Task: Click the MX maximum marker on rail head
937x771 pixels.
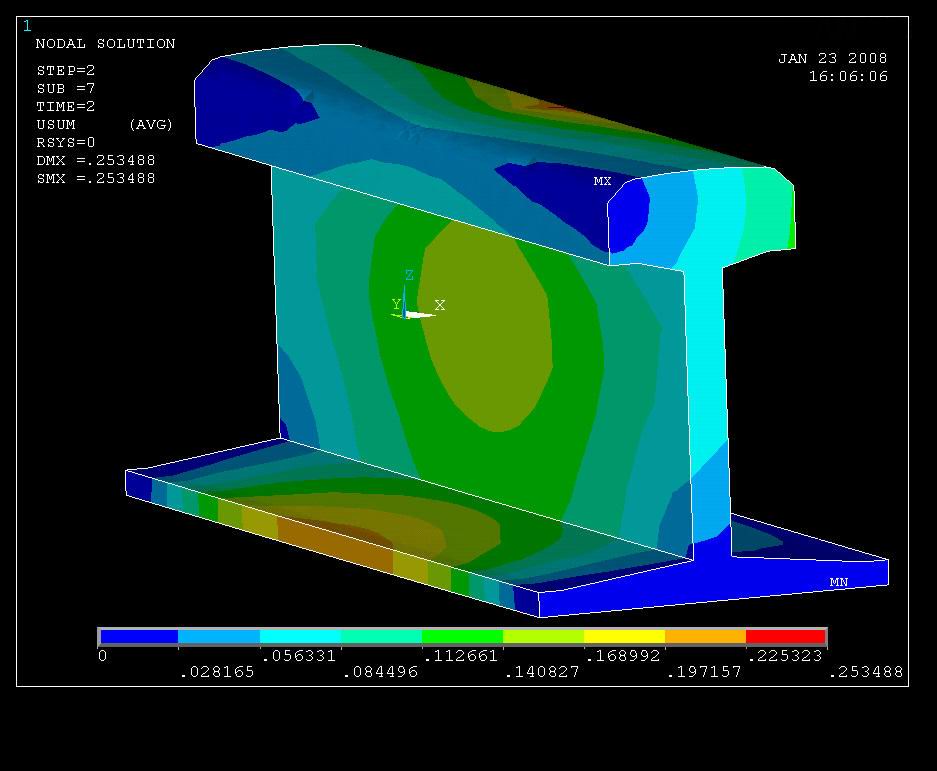Action: (602, 181)
